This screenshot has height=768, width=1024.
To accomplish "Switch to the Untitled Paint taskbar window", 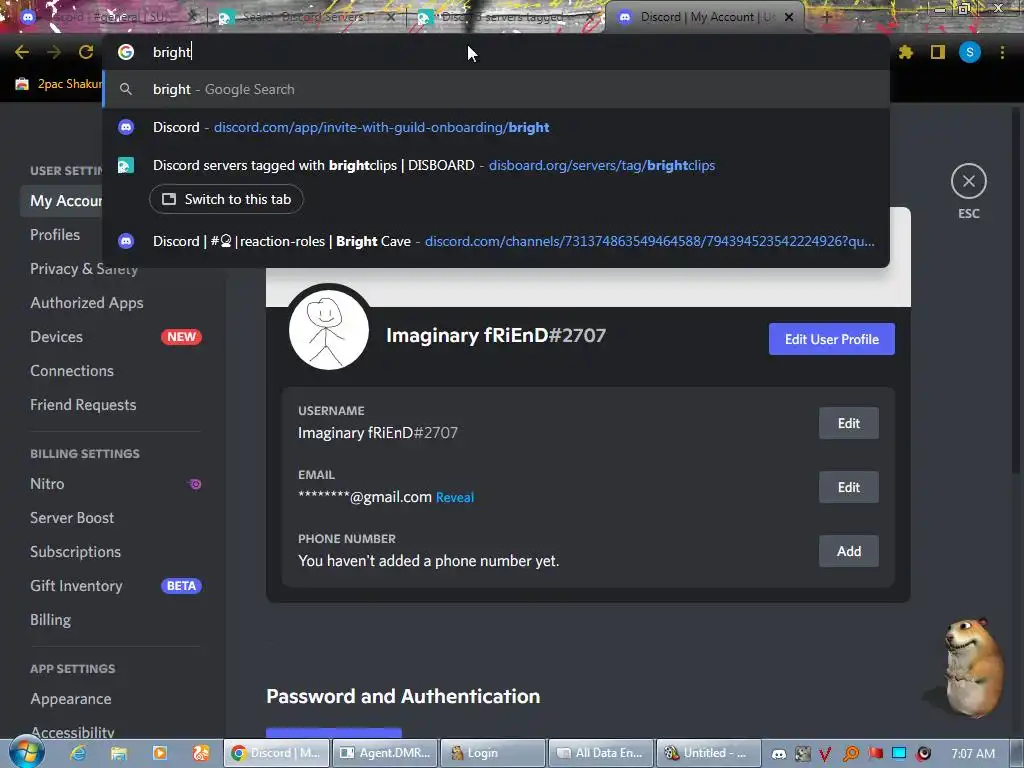I will coord(709,753).
